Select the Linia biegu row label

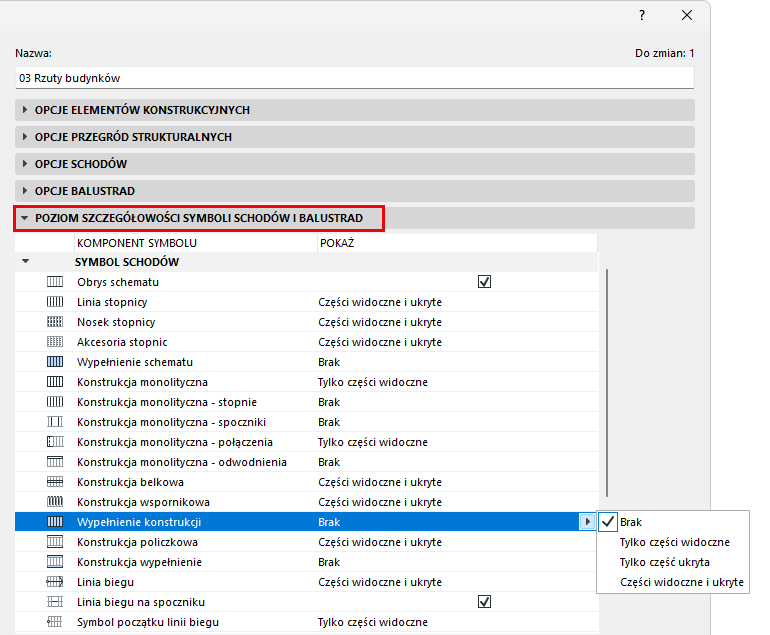(x=105, y=582)
